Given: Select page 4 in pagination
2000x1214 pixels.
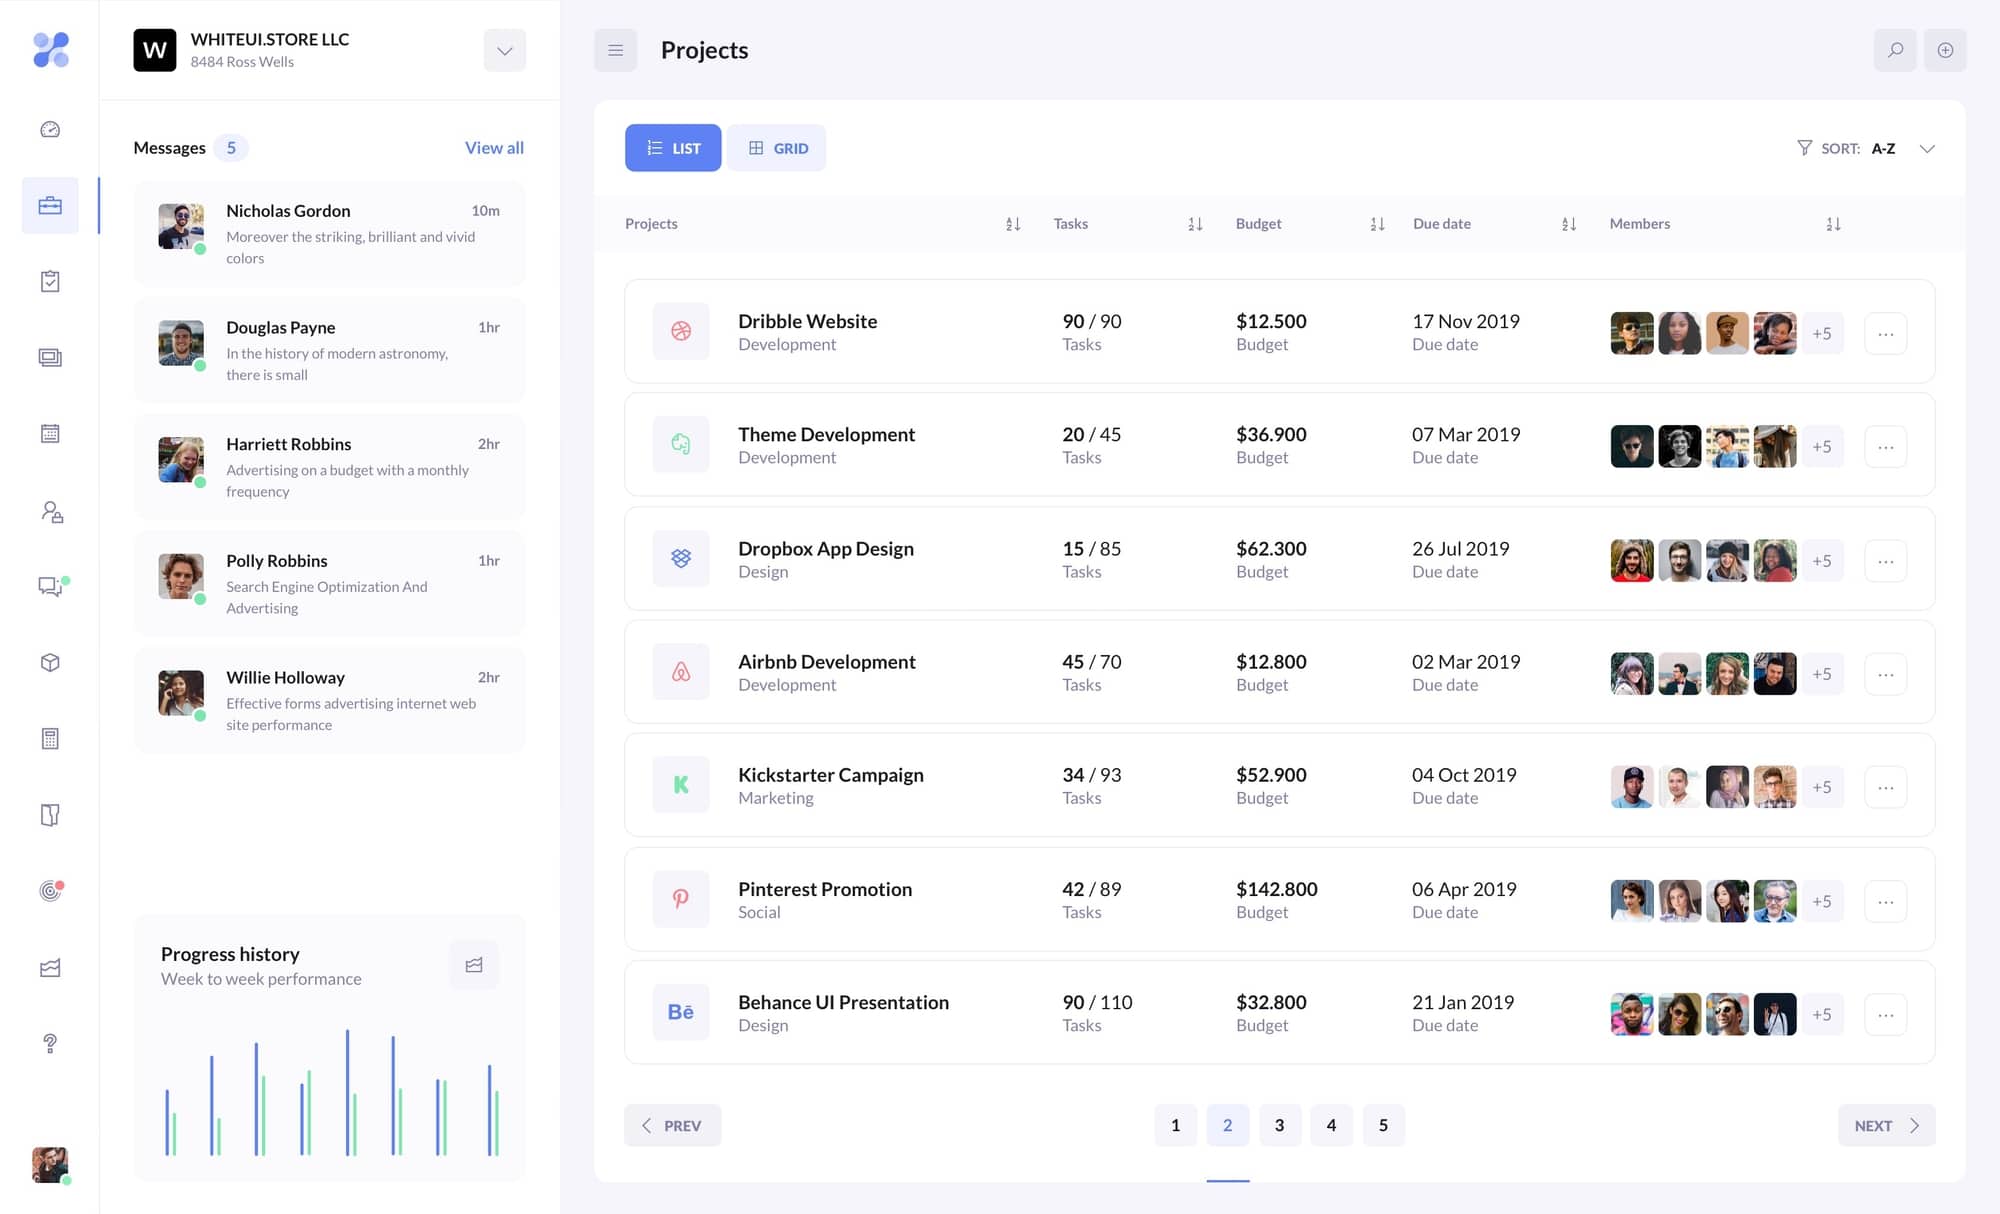Looking at the screenshot, I should tap(1331, 1125).
